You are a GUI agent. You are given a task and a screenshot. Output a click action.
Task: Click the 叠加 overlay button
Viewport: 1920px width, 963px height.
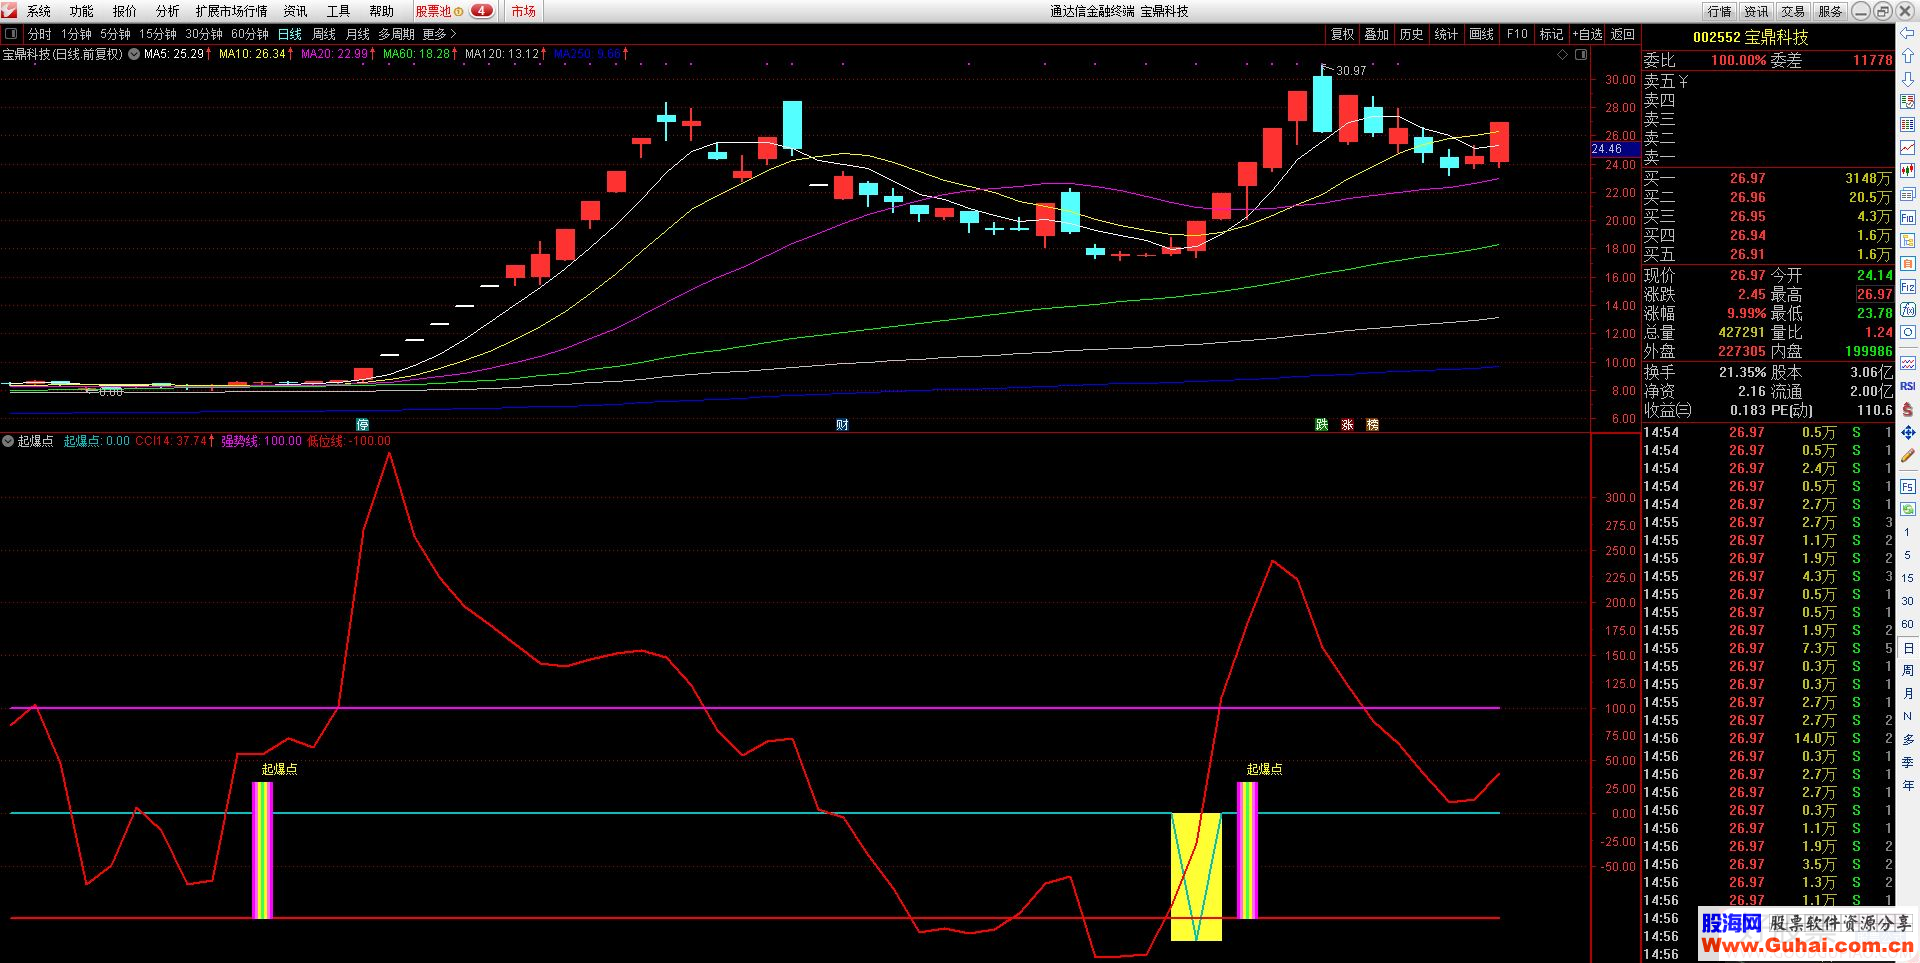click(x=1377, y=34)
